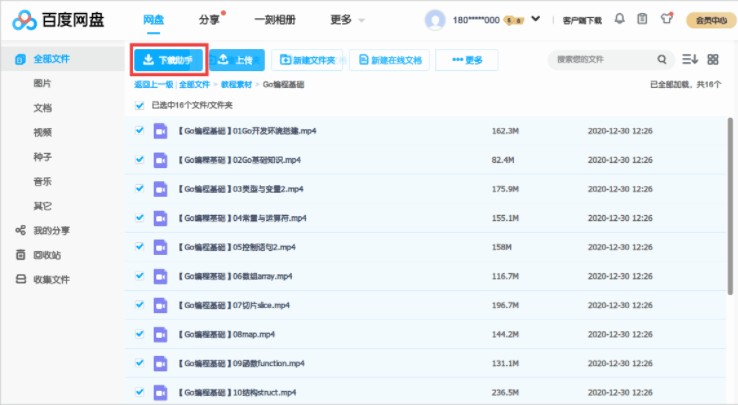Image resolution: width=738 pixels, height=405 pixels.
Task: Uncheck the 05控制语句2.mp4 checkbox
Action: pyautogui.click(x=139, y=246)
